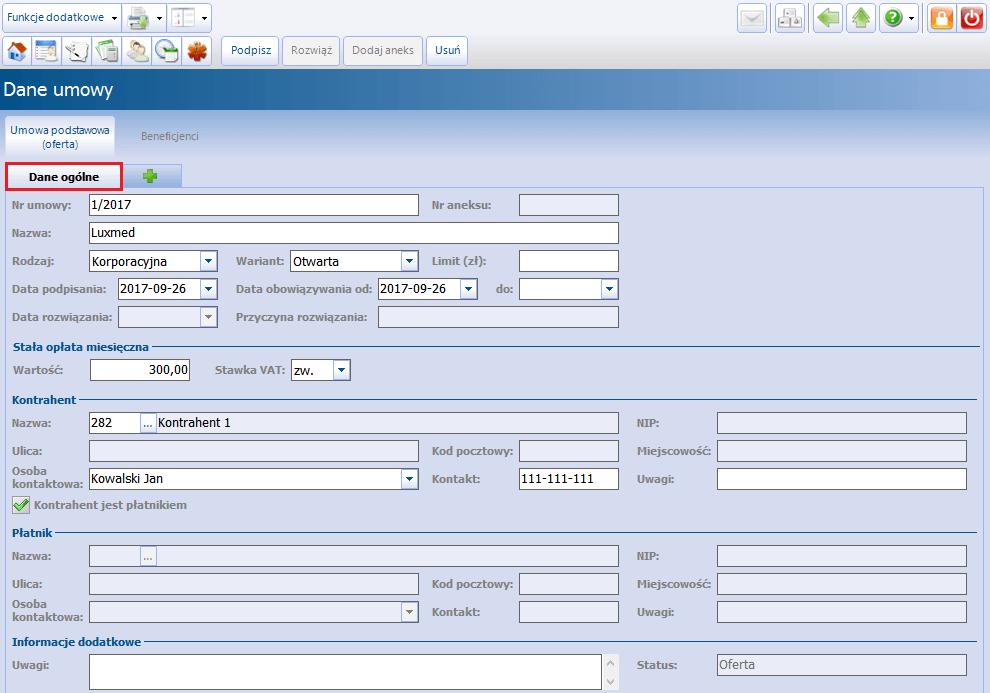Click the Kontrahent Miejscowość field

coord(842,451)
